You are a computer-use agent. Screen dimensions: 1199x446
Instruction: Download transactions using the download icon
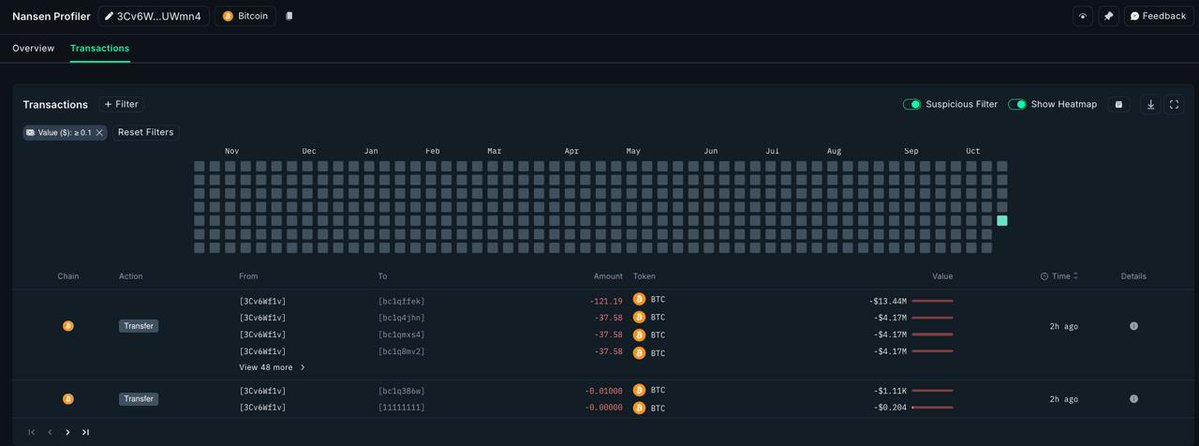point(1150,104)
